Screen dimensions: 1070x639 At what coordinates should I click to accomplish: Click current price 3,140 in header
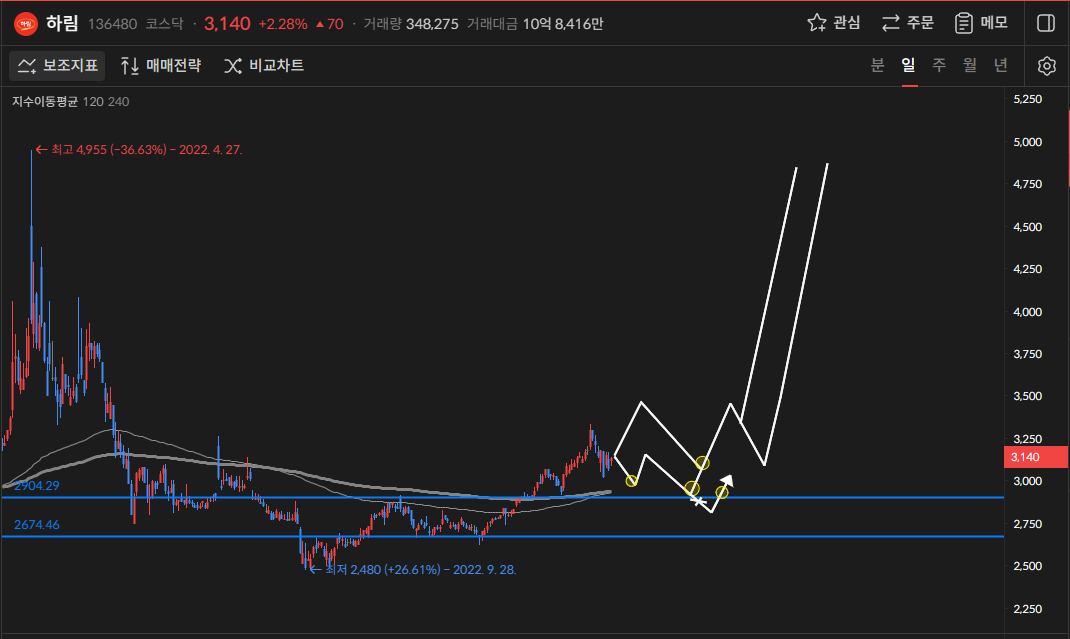[x=227, y=24]
